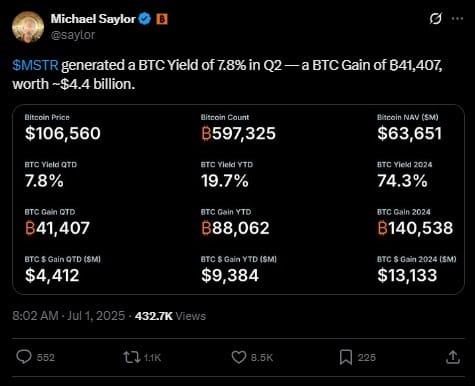Click the 225 bookmarks count
Image resolution: width=475 pixels, height=386 pixels.
click(367, 358)
